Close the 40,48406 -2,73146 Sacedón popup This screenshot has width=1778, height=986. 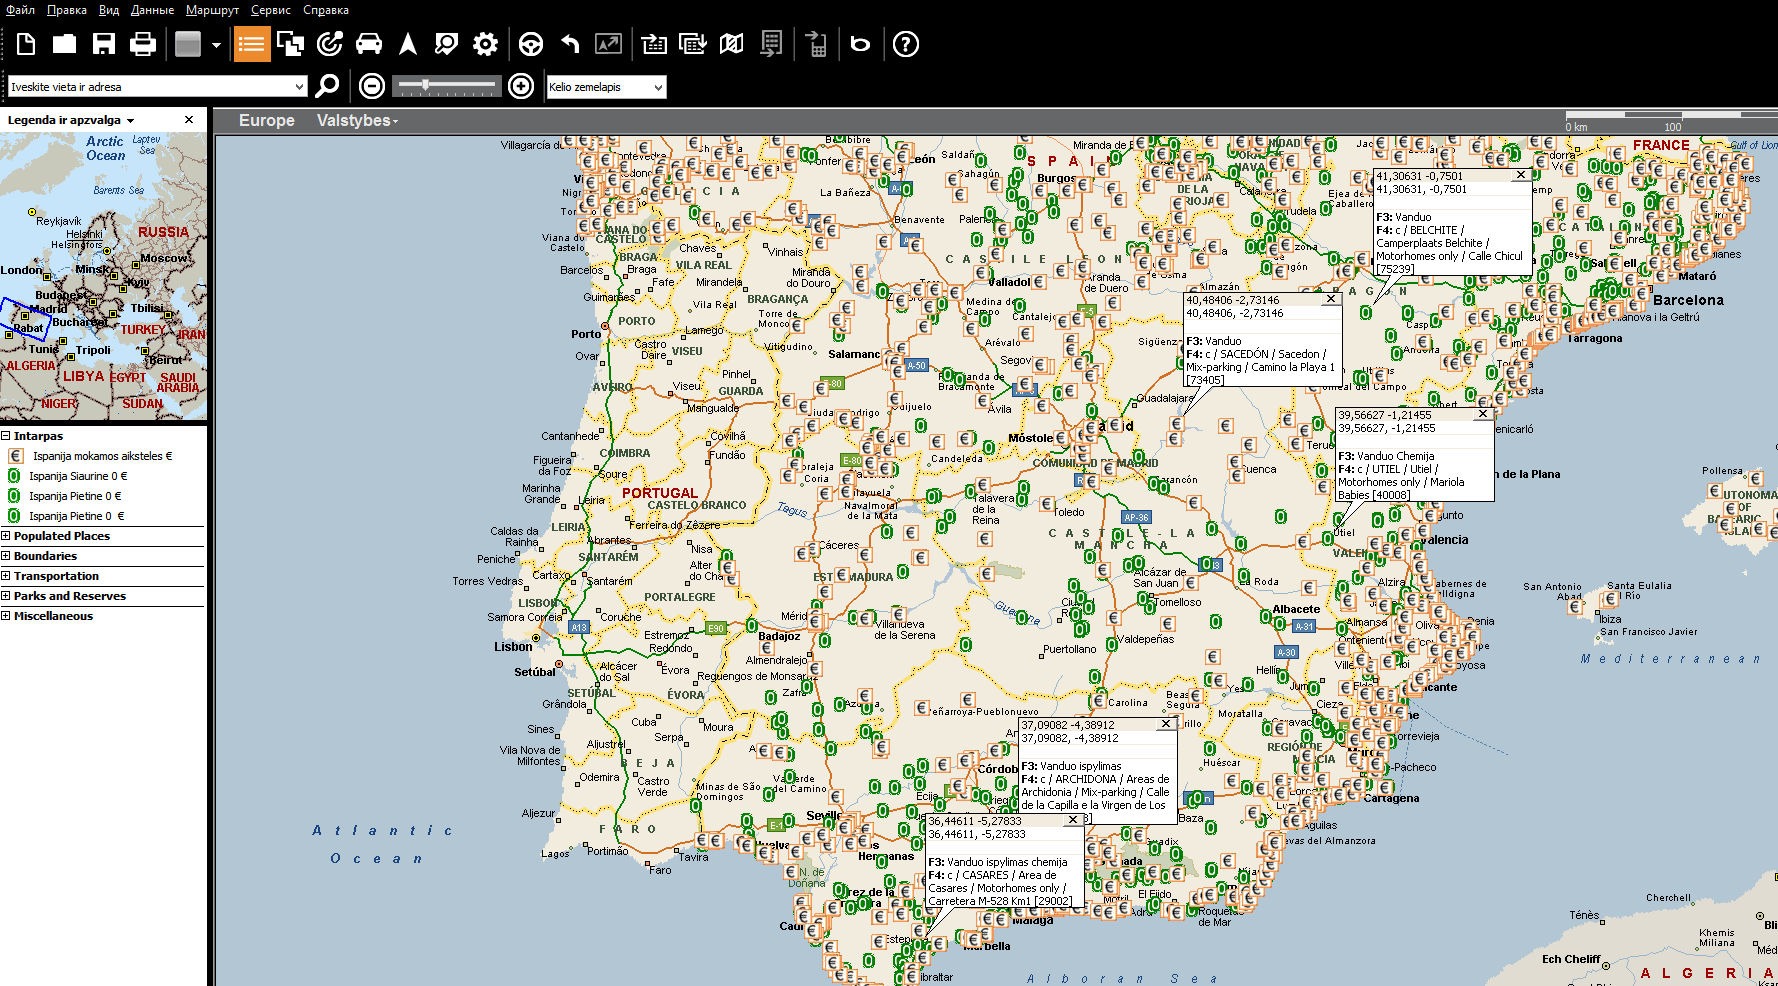1331,299
